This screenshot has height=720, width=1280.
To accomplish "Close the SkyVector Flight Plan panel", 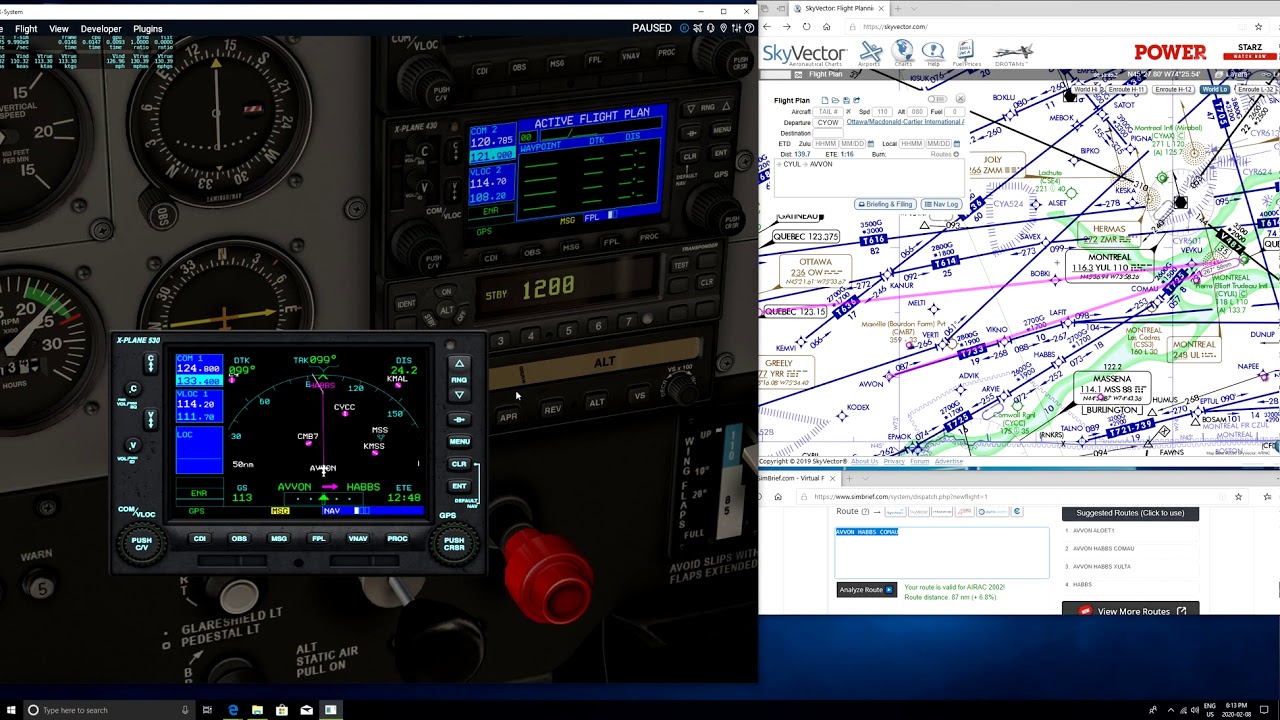I will point(960,99).
